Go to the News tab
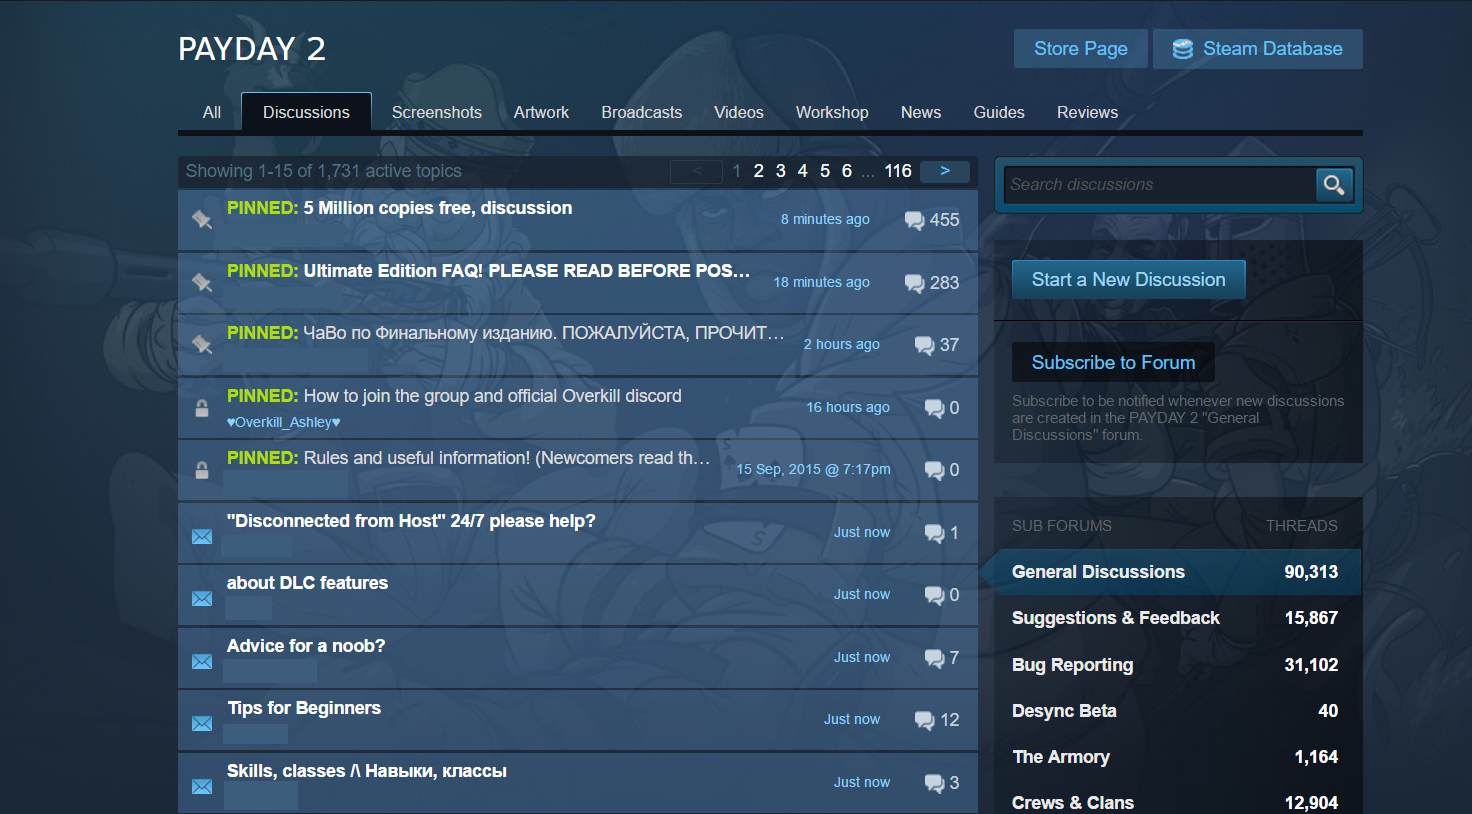Viewport: 1472px width, 814px height. tap(921, 112)
